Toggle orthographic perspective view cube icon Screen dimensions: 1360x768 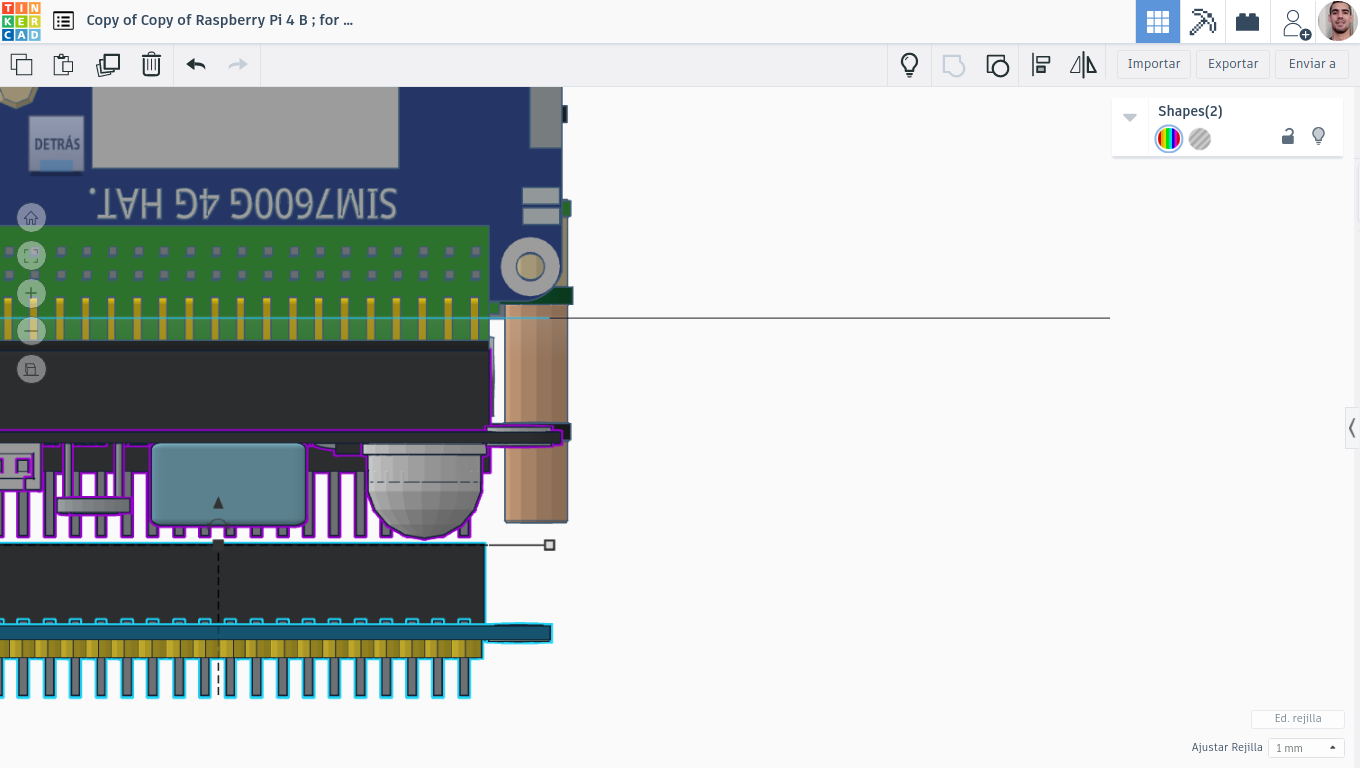pos(31,369)
